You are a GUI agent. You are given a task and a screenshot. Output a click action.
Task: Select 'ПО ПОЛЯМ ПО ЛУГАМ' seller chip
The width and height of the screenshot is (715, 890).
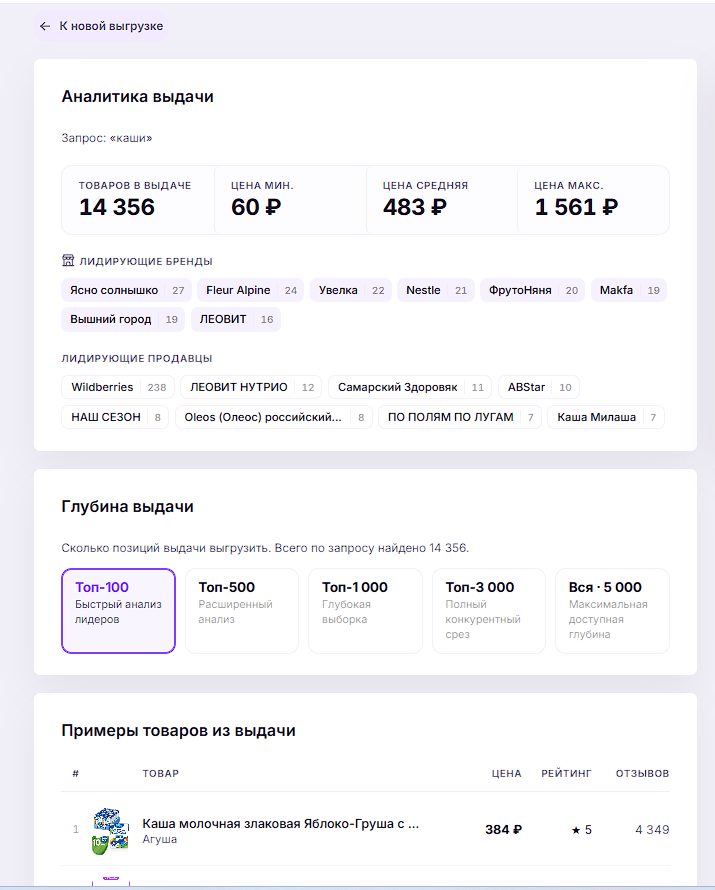tap(460, 417)
